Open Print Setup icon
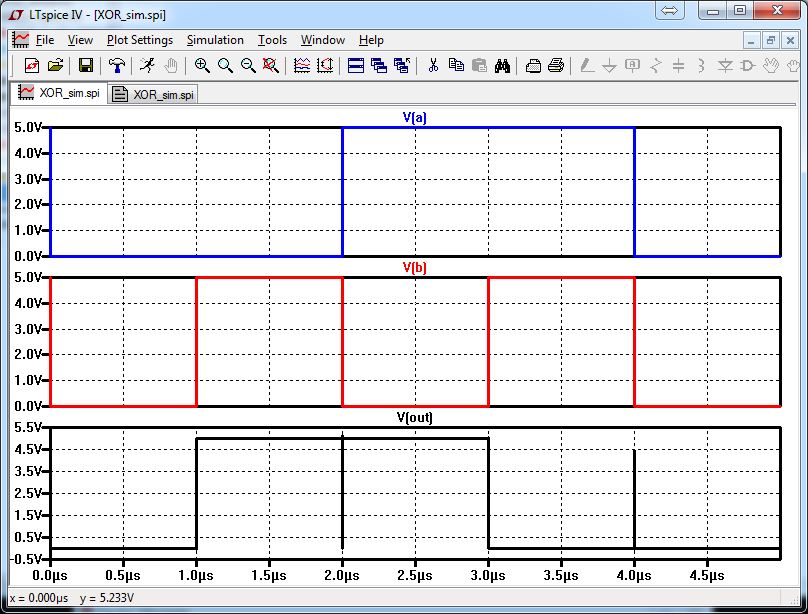The image size is (808, 614). [x=533, y=65]
